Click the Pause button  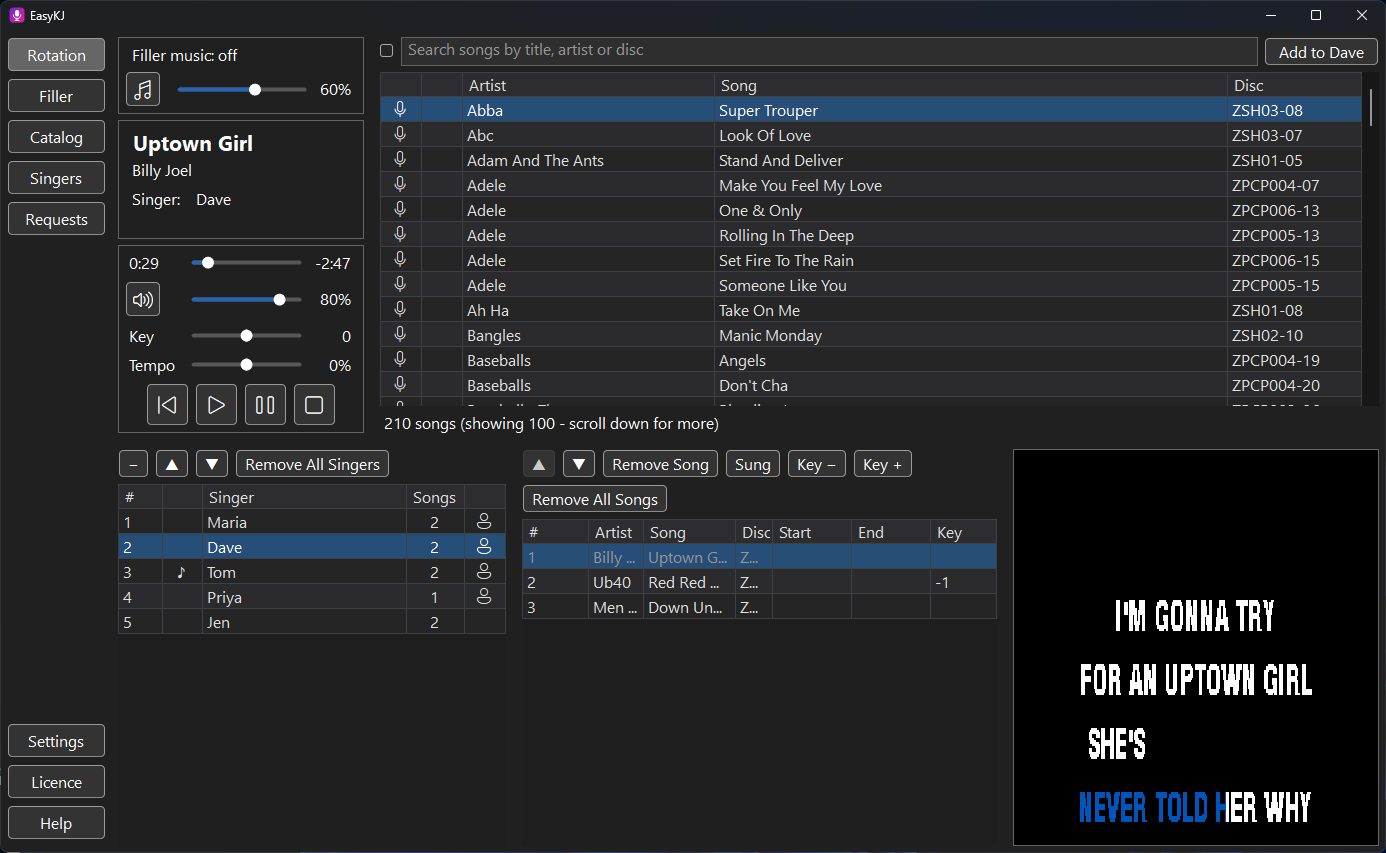(265, 405)
